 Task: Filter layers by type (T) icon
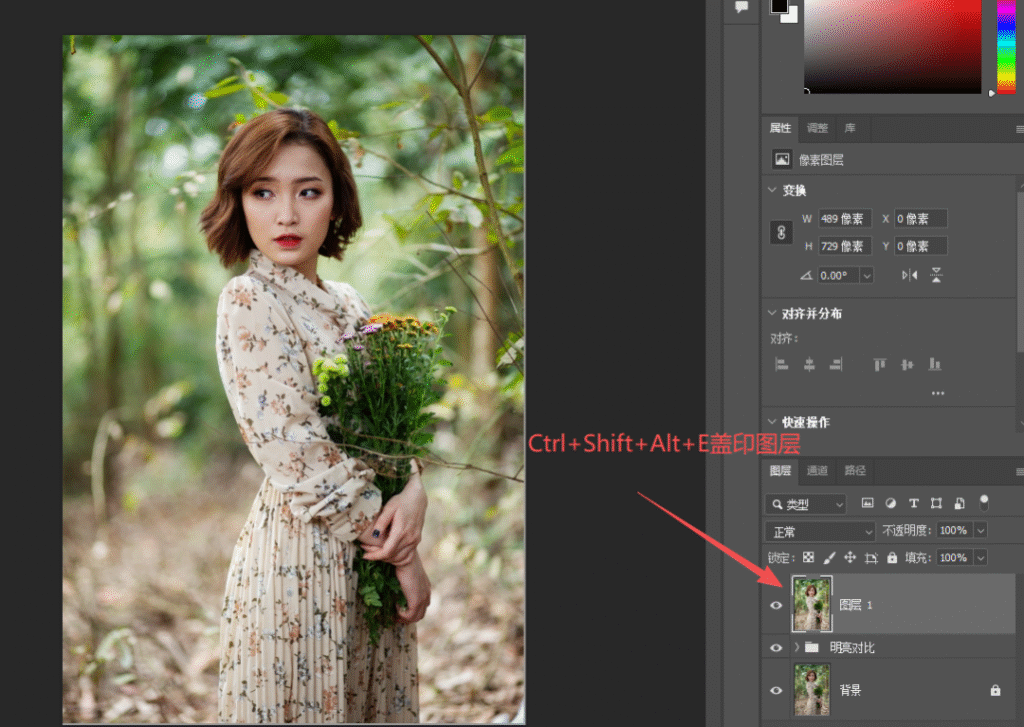click(914, 503)
